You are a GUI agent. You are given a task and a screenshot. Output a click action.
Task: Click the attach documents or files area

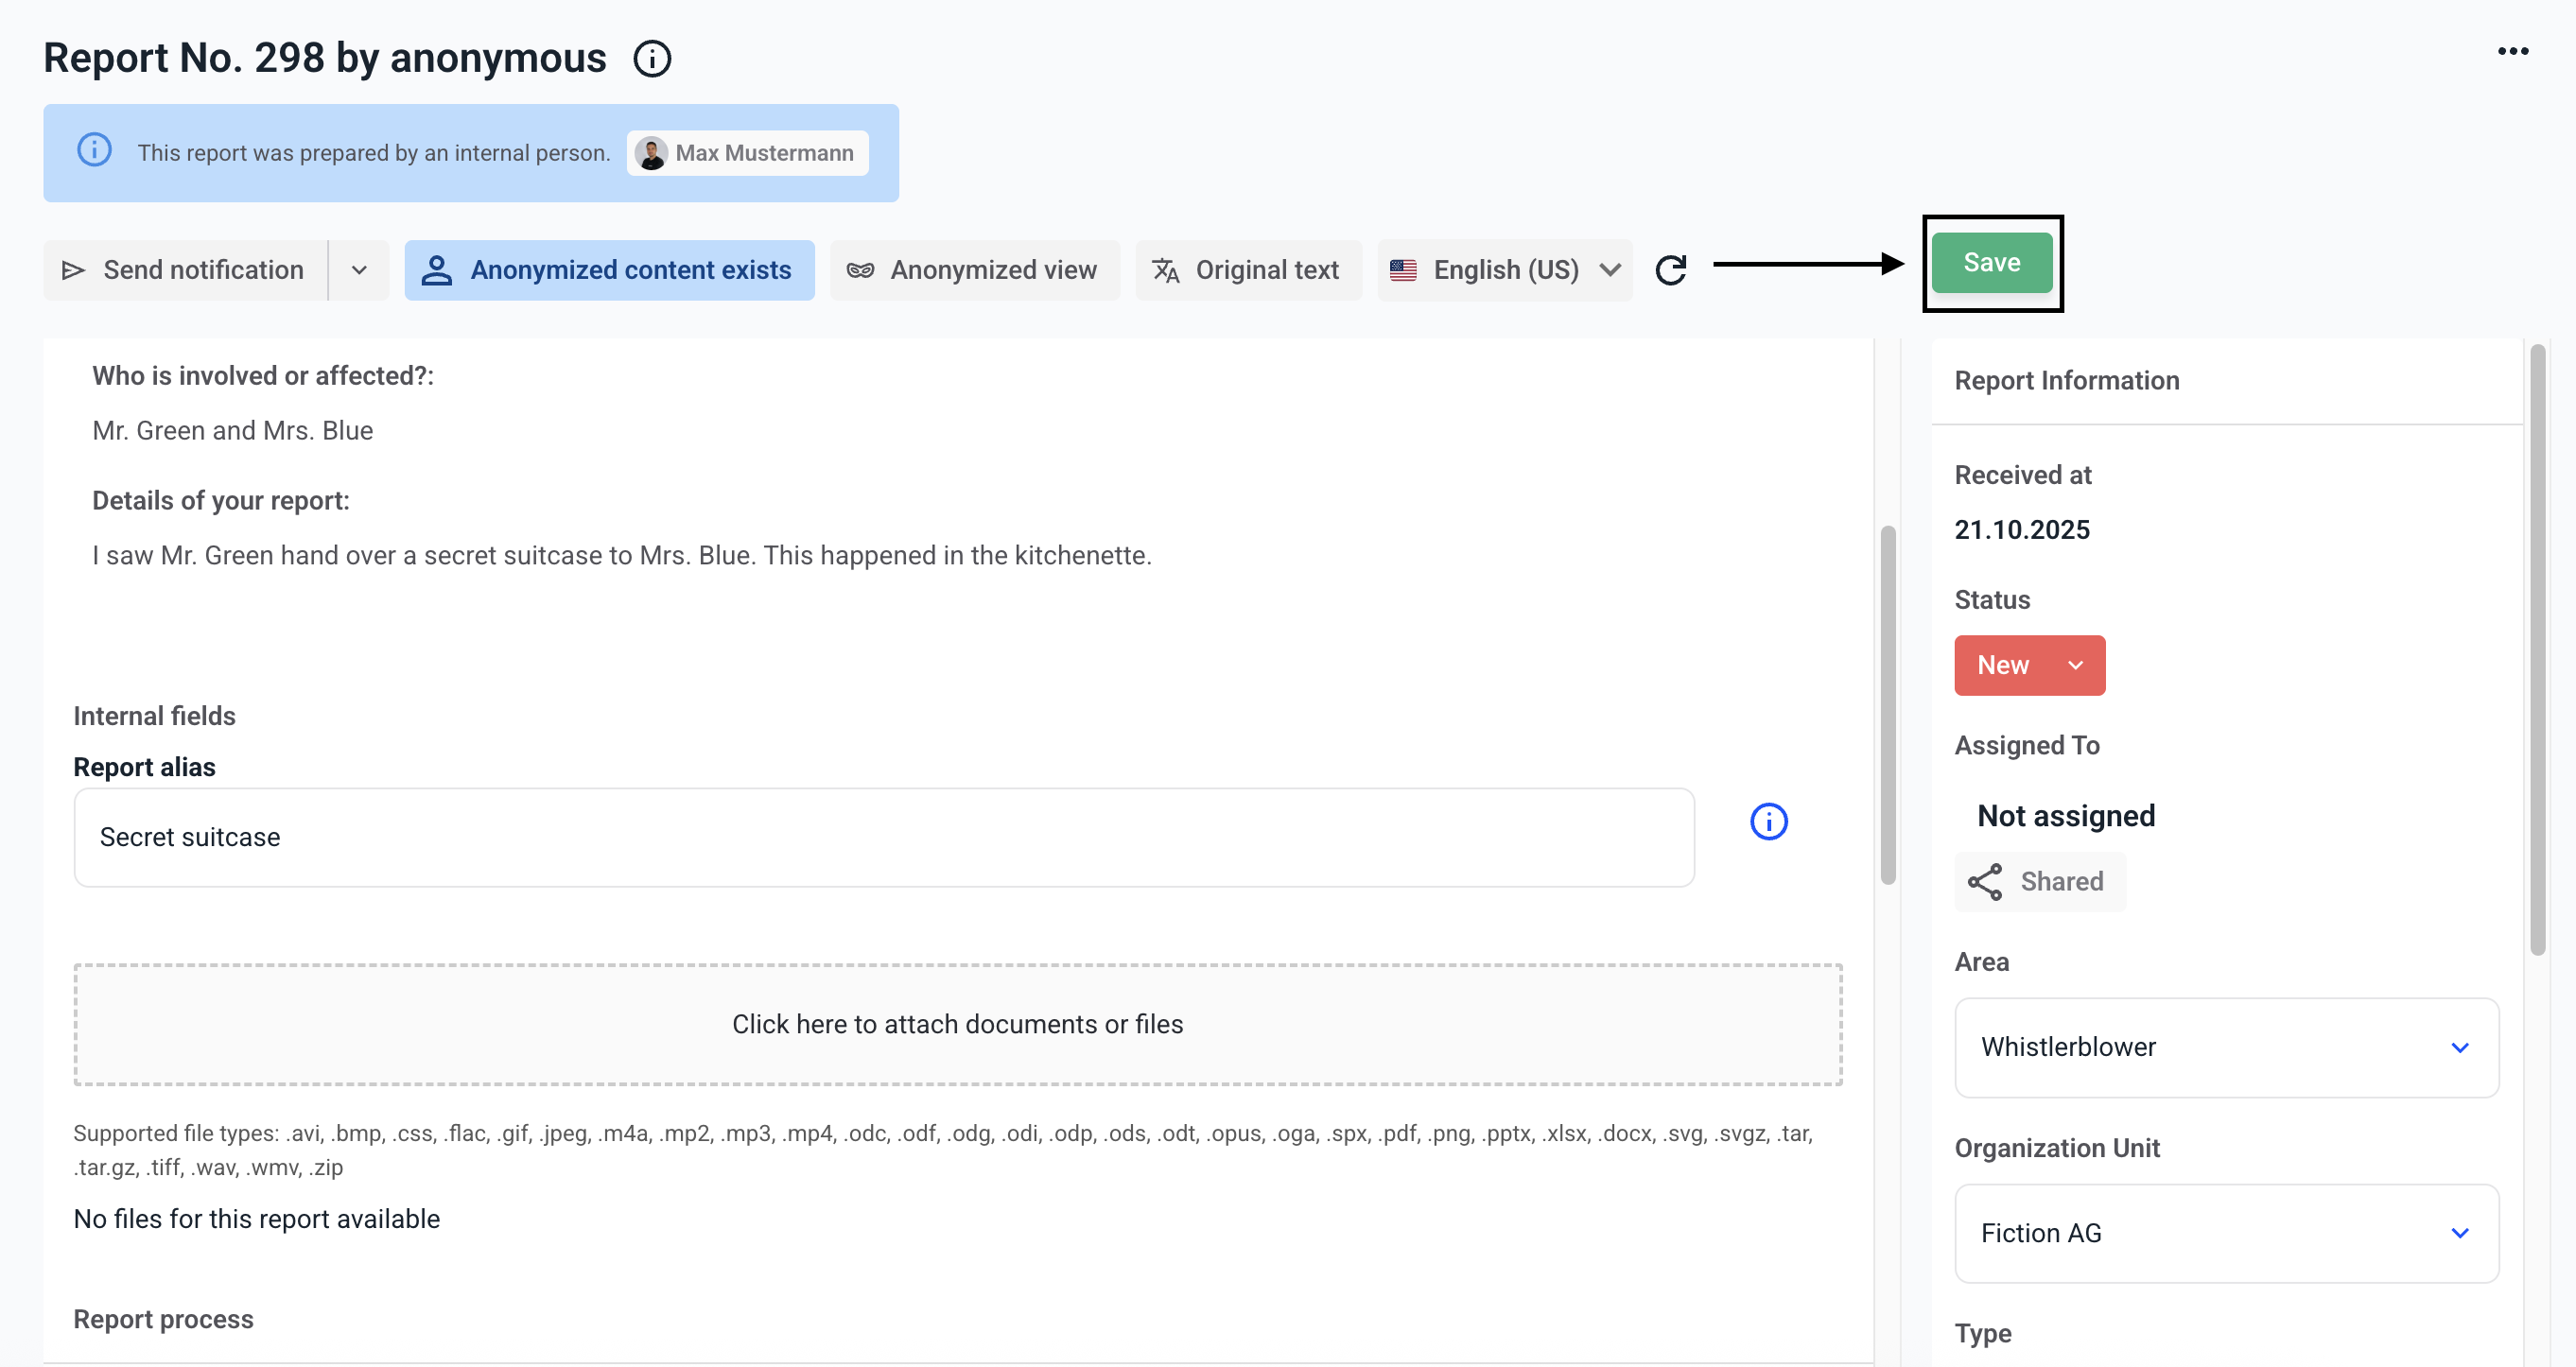coord(957,1024)
